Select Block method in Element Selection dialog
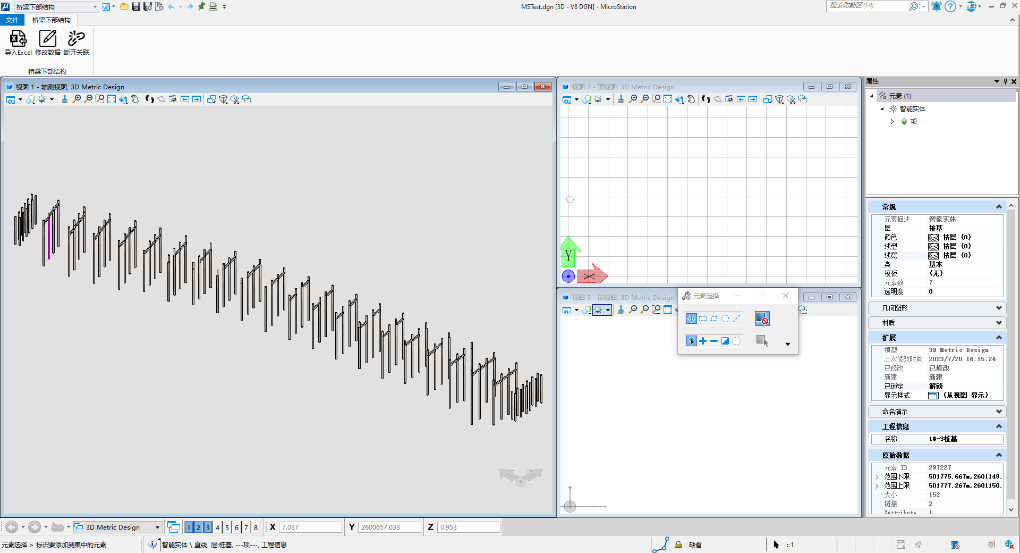This screenshot has height=553, width=1020. tap(703, 318)
